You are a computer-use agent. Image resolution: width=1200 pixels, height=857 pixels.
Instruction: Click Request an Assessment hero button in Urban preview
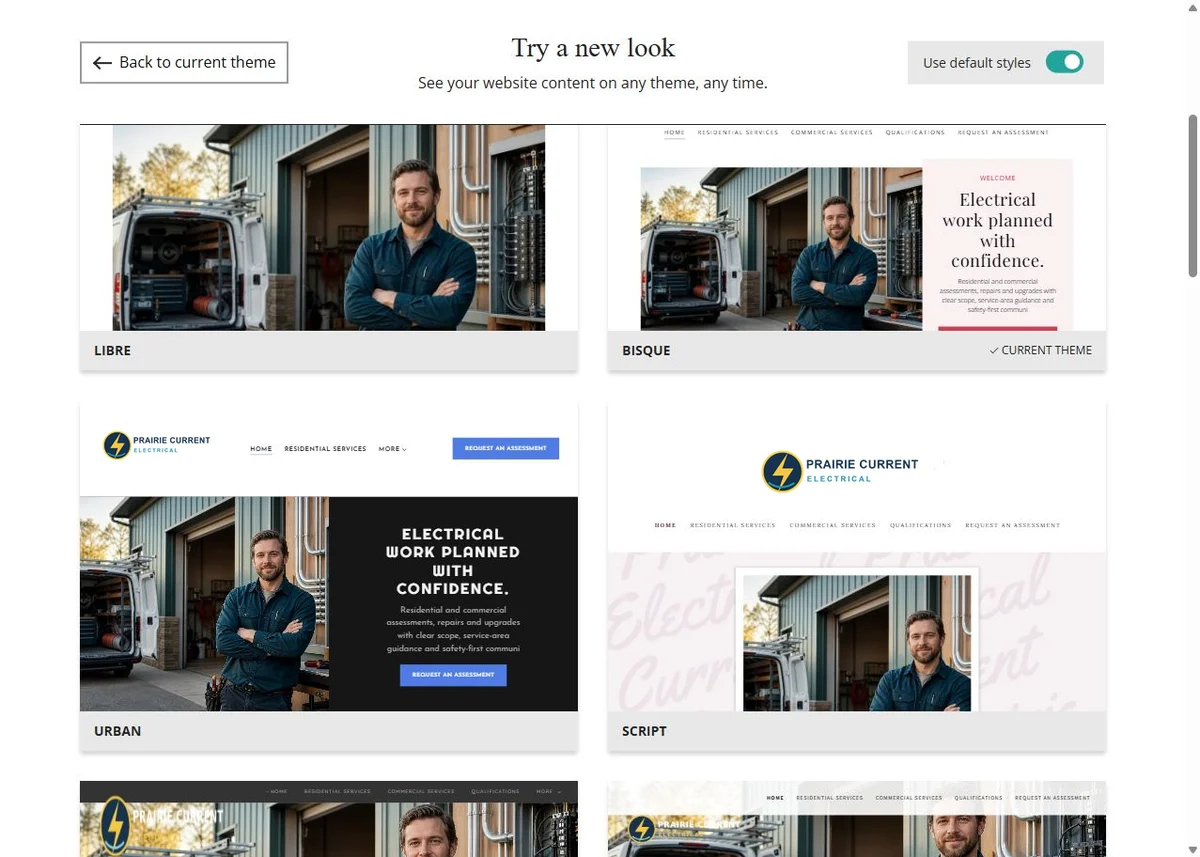[x=453, y=675]
